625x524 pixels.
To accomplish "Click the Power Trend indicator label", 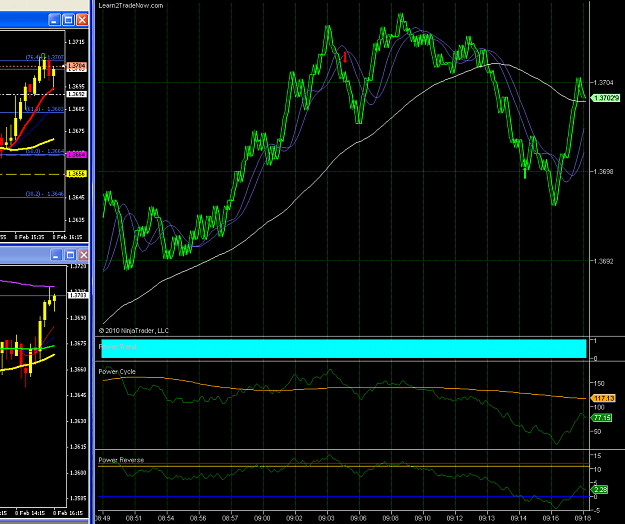I will [x=118, y=347].
